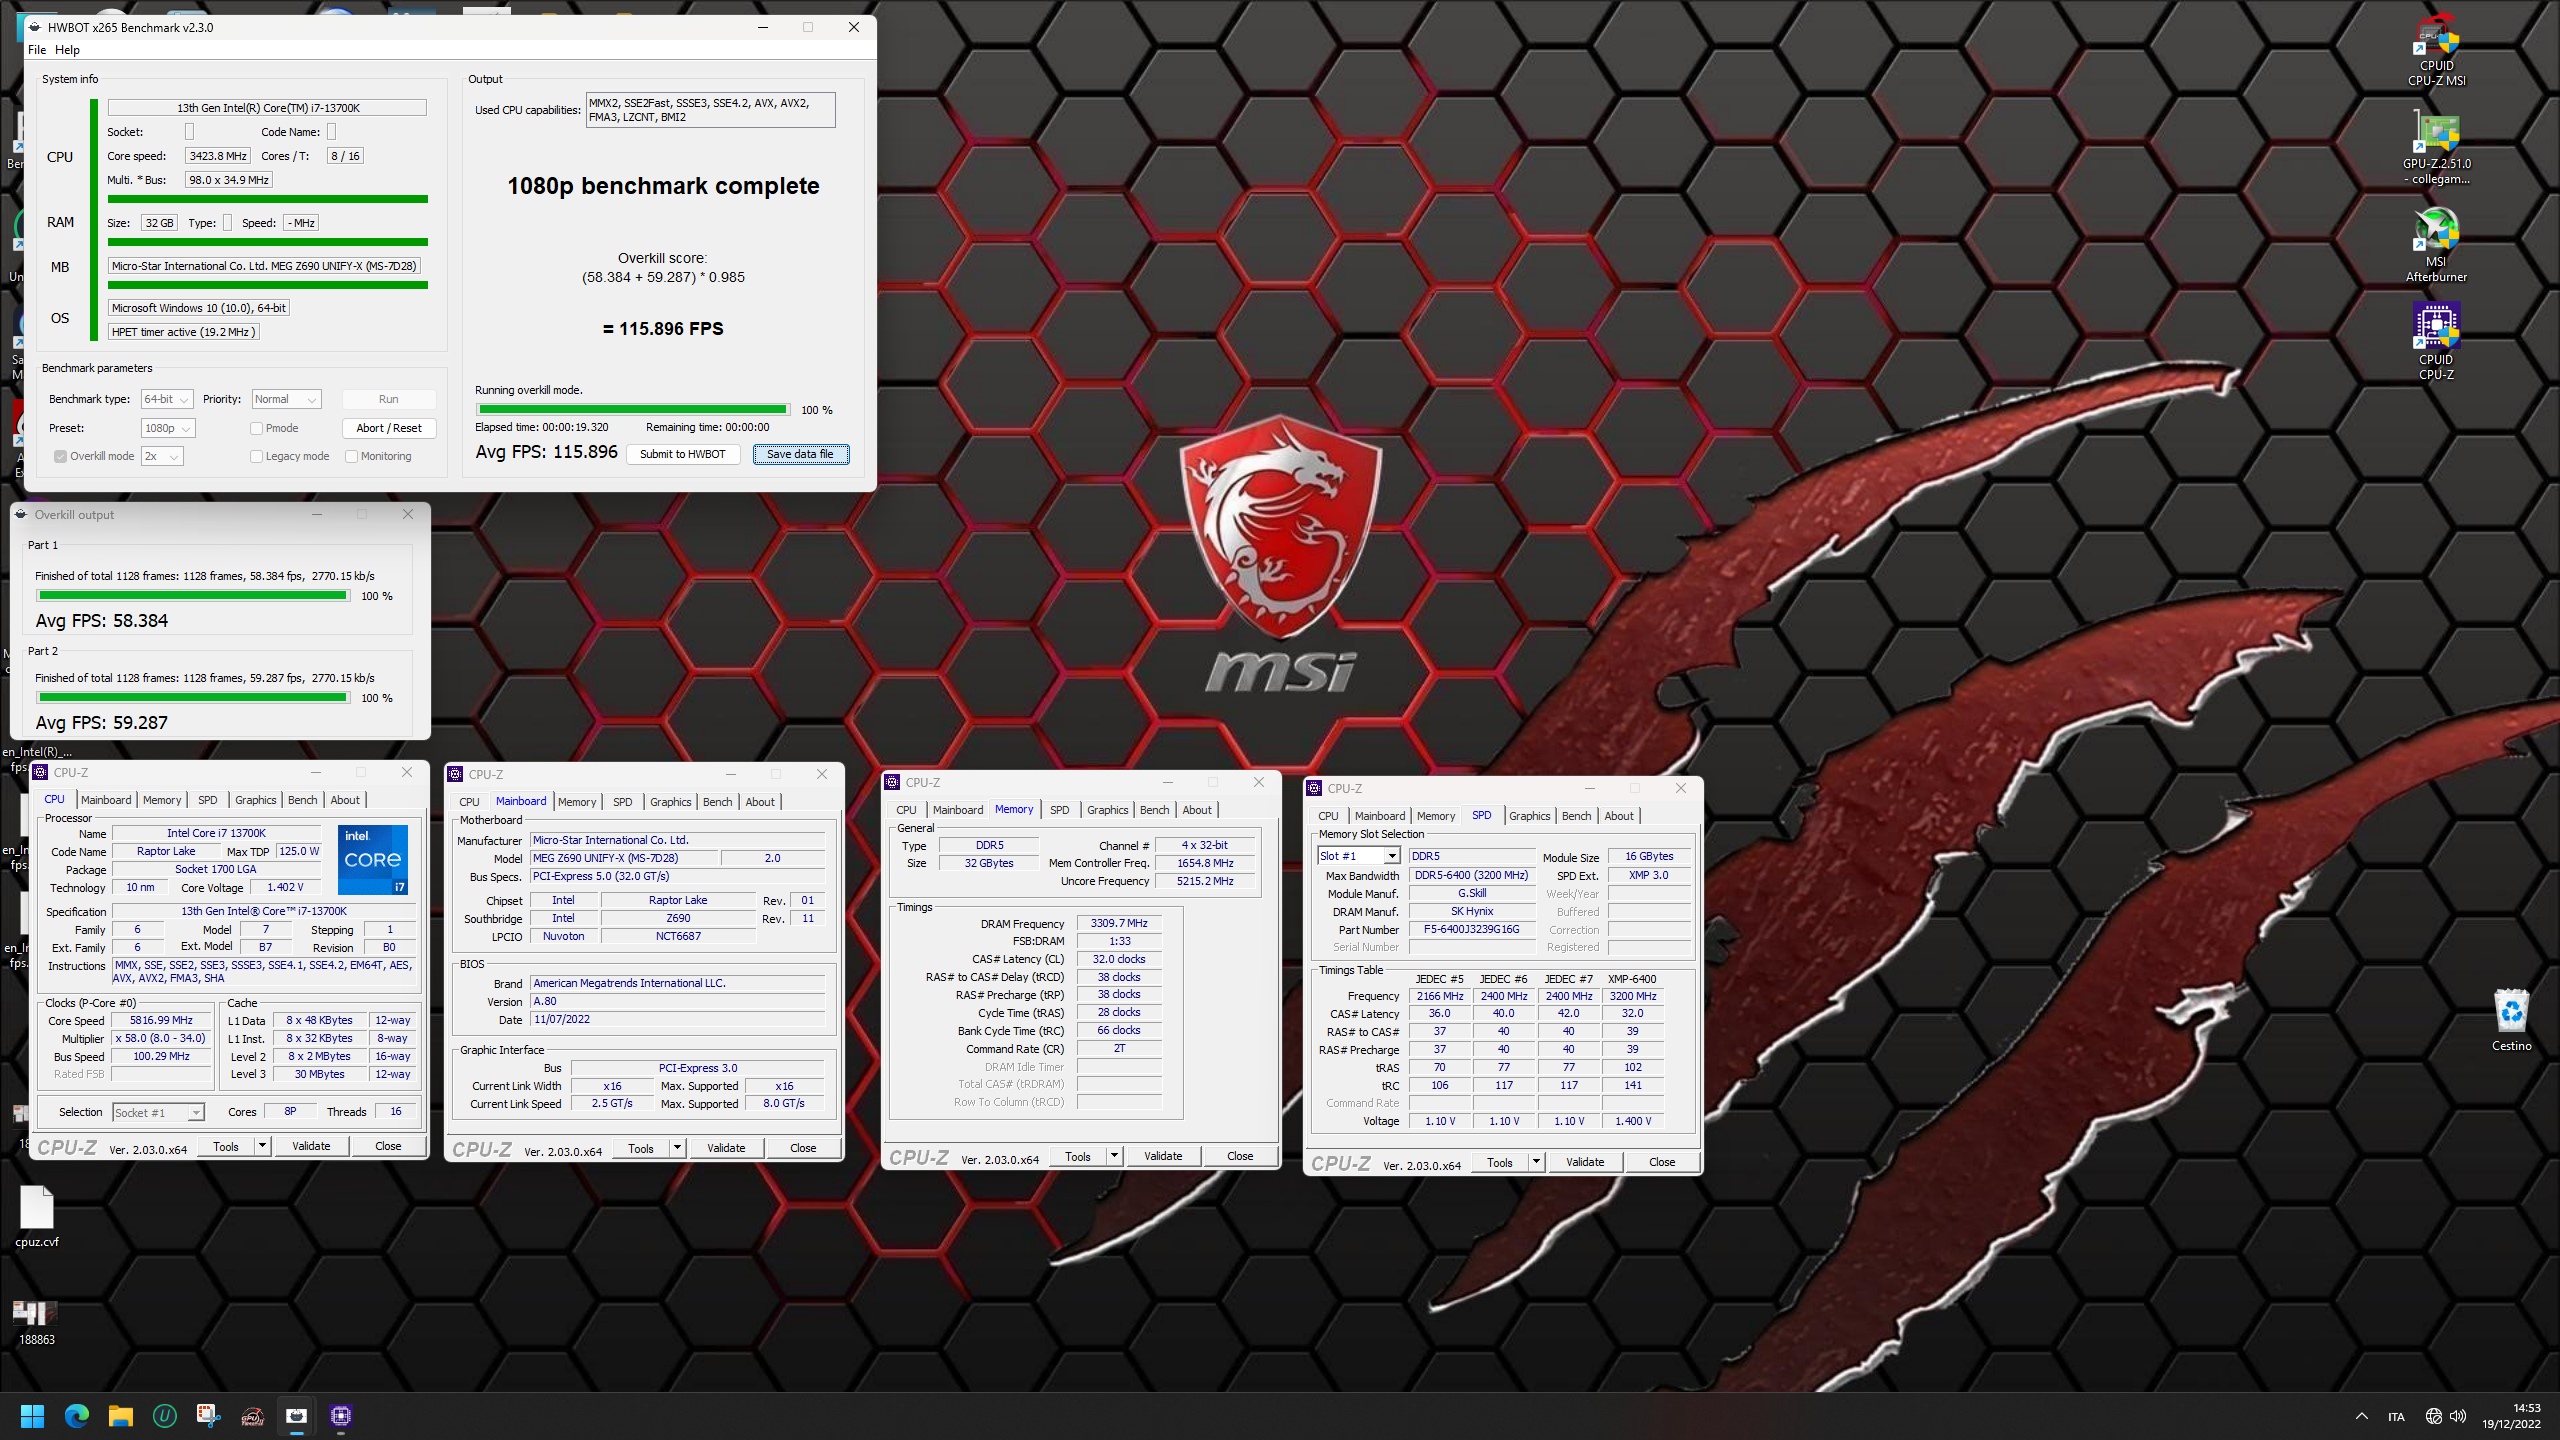
Task: Click the Part 2 overkill progress bar
Action: point(192,698)
